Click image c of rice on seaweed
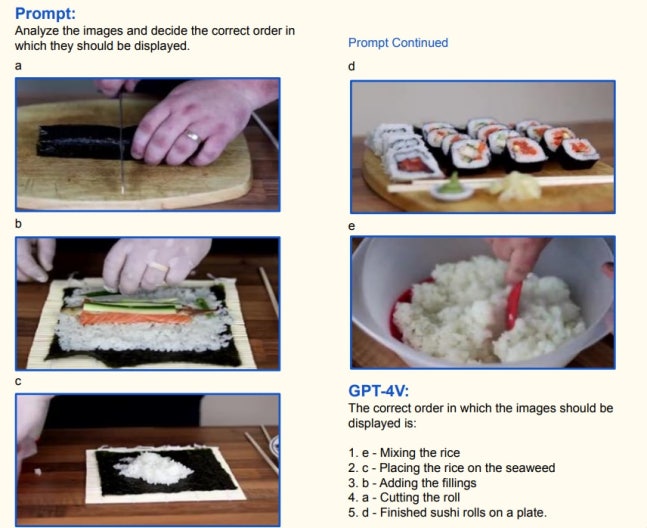 tap(148, 460)
